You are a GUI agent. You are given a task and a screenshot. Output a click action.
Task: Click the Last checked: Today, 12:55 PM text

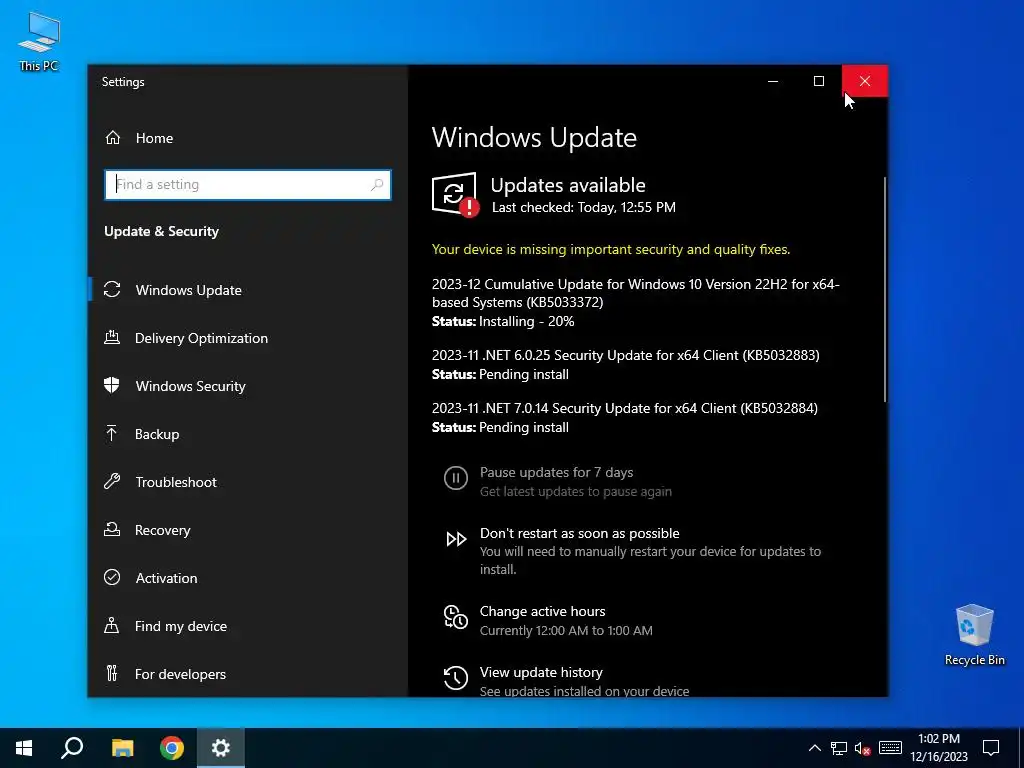point(583,208)
